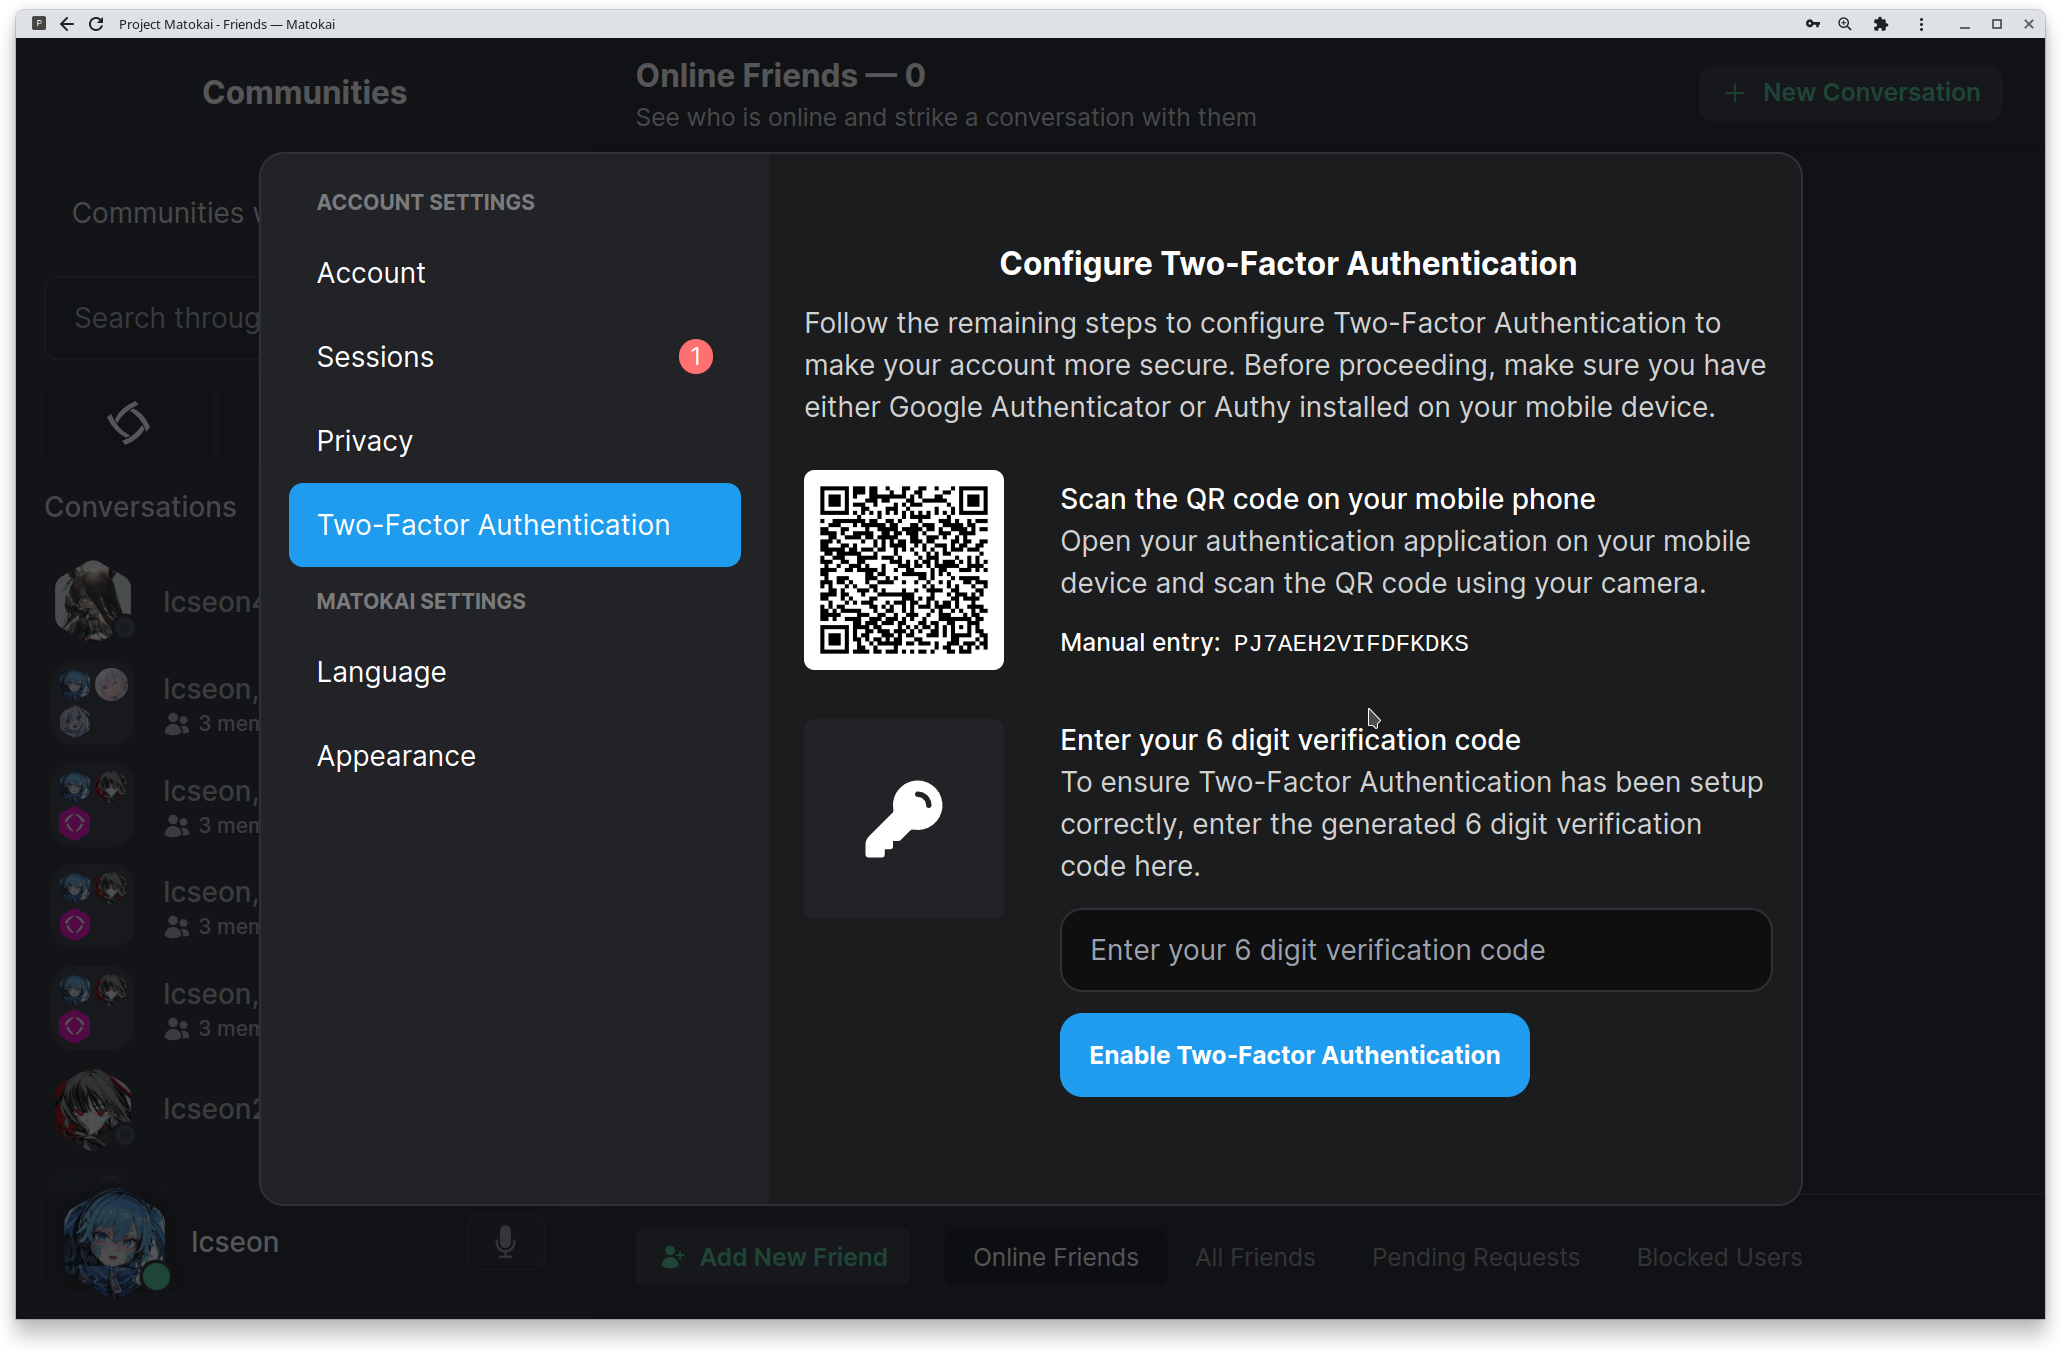This screenshot has width=2061, height=1351.
Task: Focus the communities search field
Action: [153, 318]
